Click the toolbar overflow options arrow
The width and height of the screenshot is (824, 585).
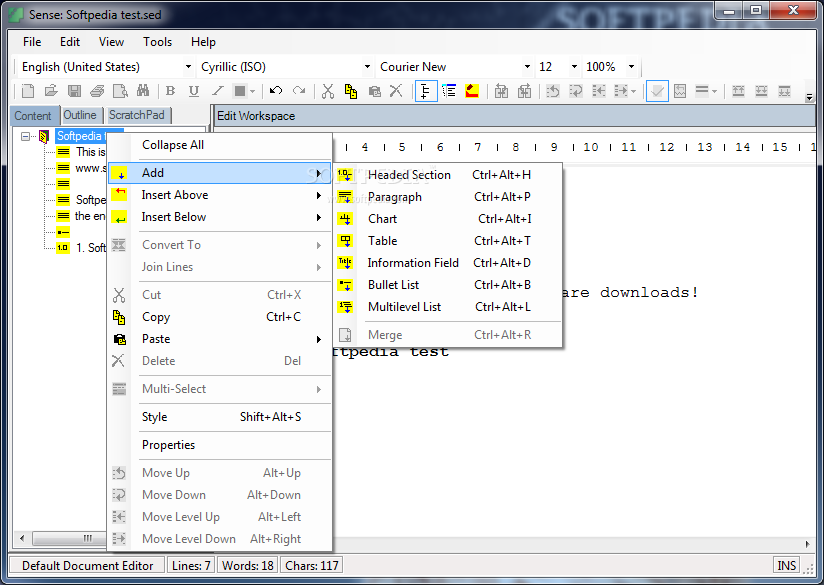point(809,97)
